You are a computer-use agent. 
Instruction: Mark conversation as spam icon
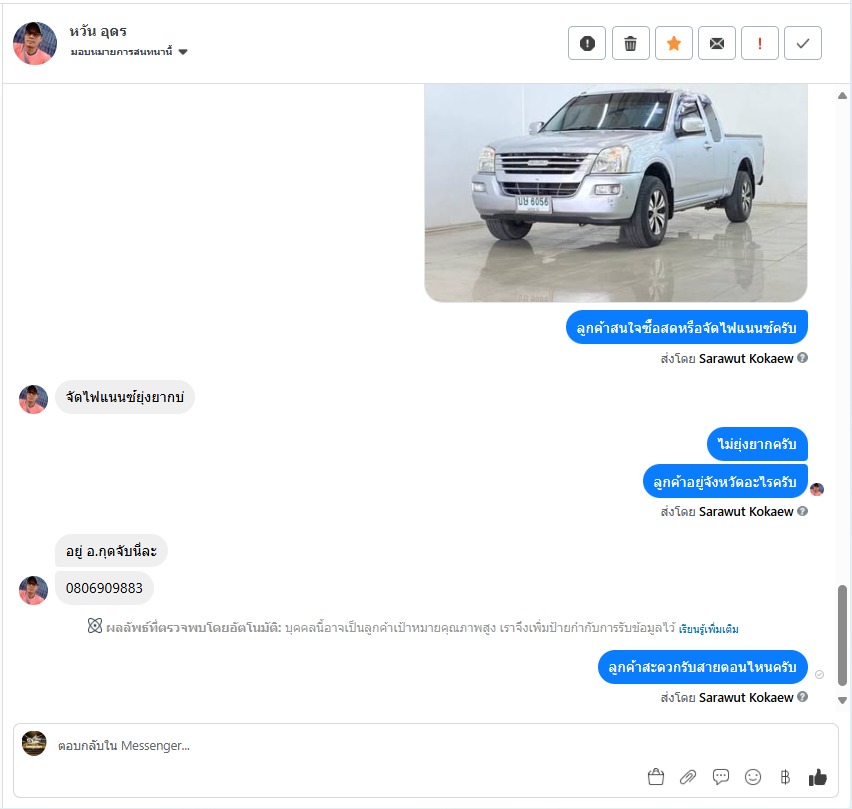[587, 43]
